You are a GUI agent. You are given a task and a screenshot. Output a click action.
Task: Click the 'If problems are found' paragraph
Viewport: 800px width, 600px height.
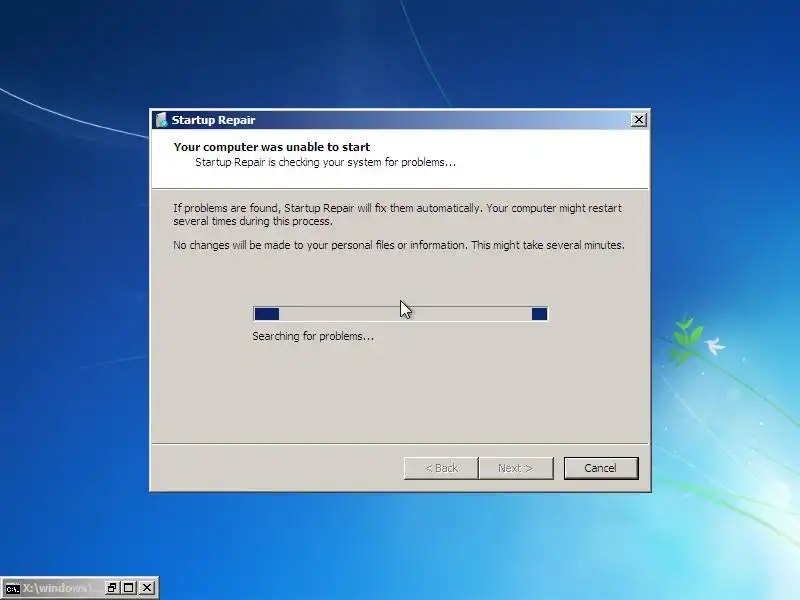397,215
